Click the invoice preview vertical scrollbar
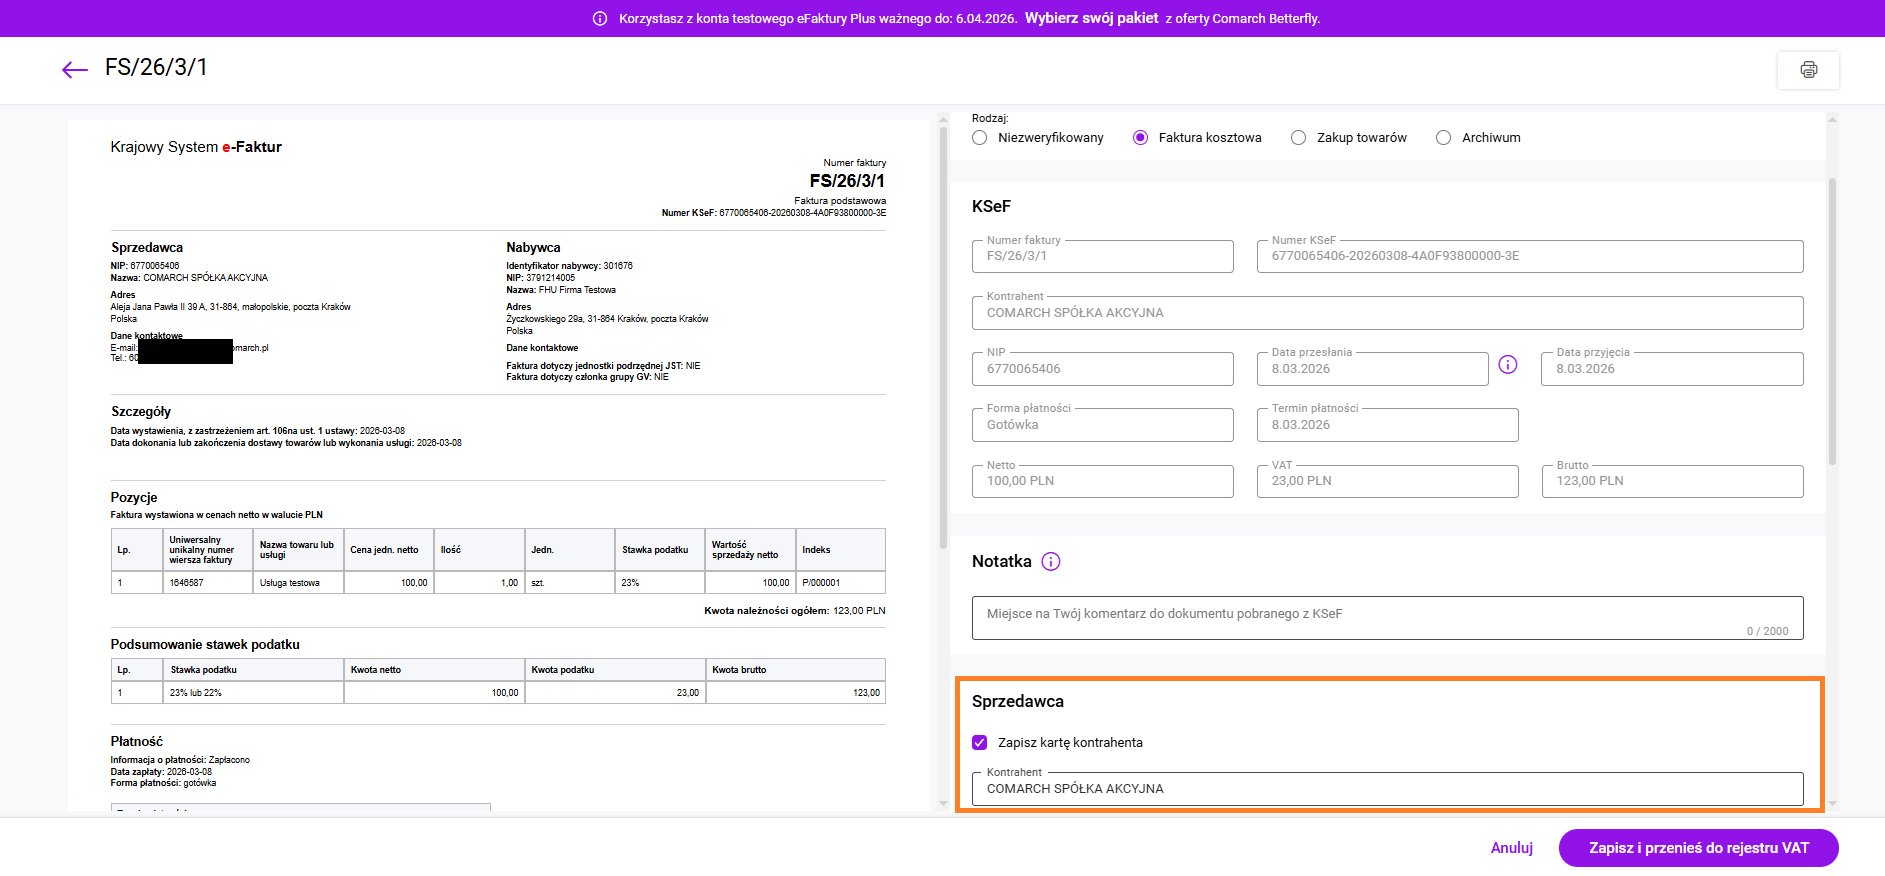Screen dimensions: 1885x876 pyautogui.click(x=943, y=340)
